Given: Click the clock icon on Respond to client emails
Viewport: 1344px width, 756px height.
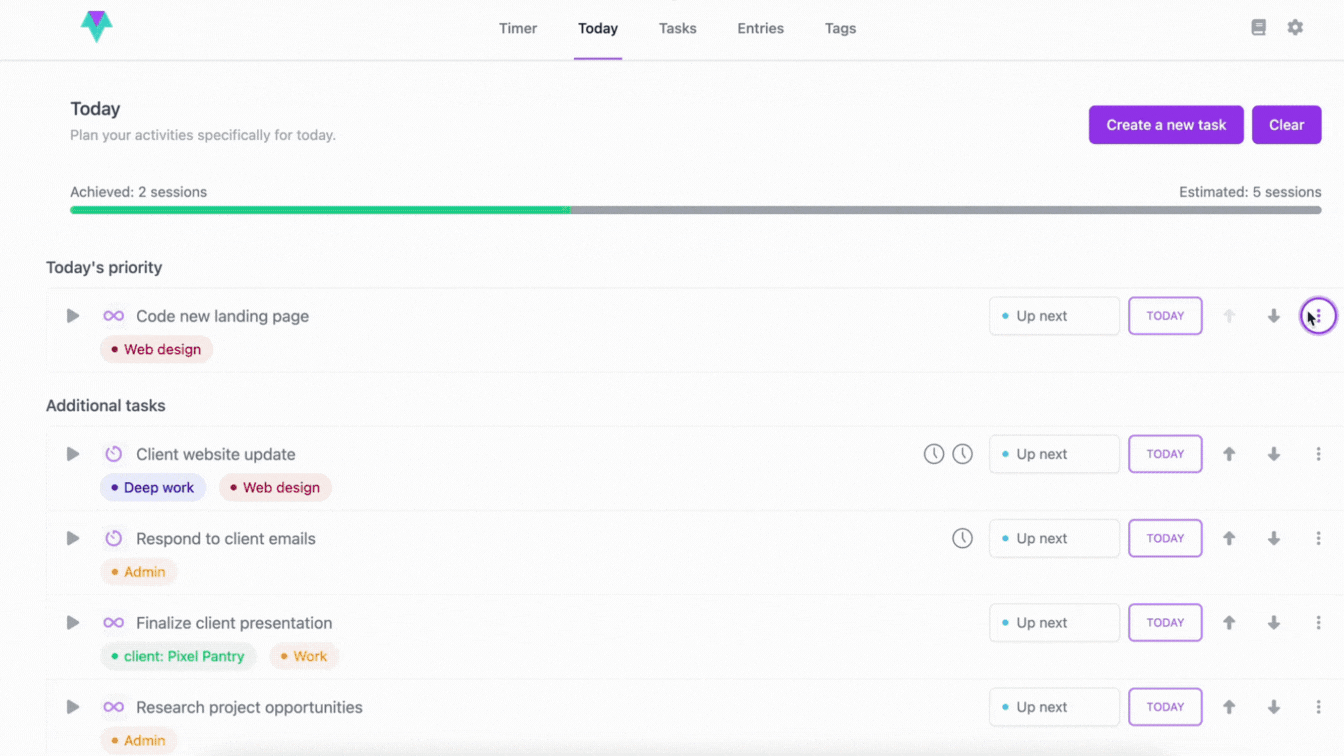Looking at the screenshot, I should pyautogui.click(x=962, y=538).
